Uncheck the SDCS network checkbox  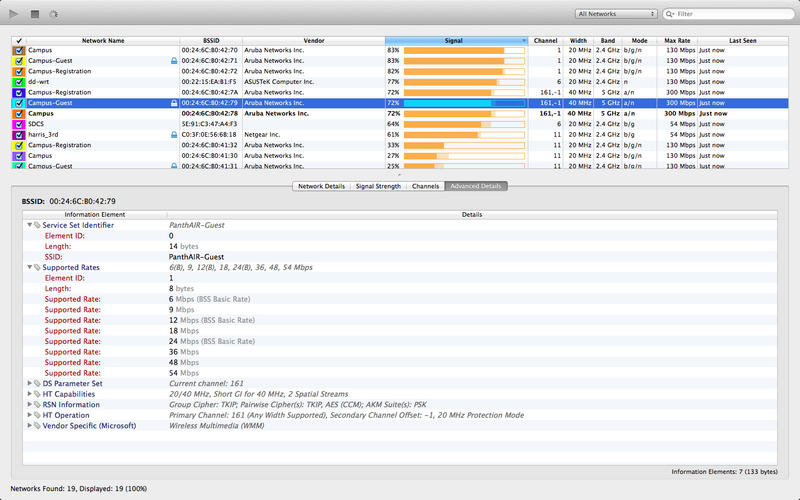19,124
